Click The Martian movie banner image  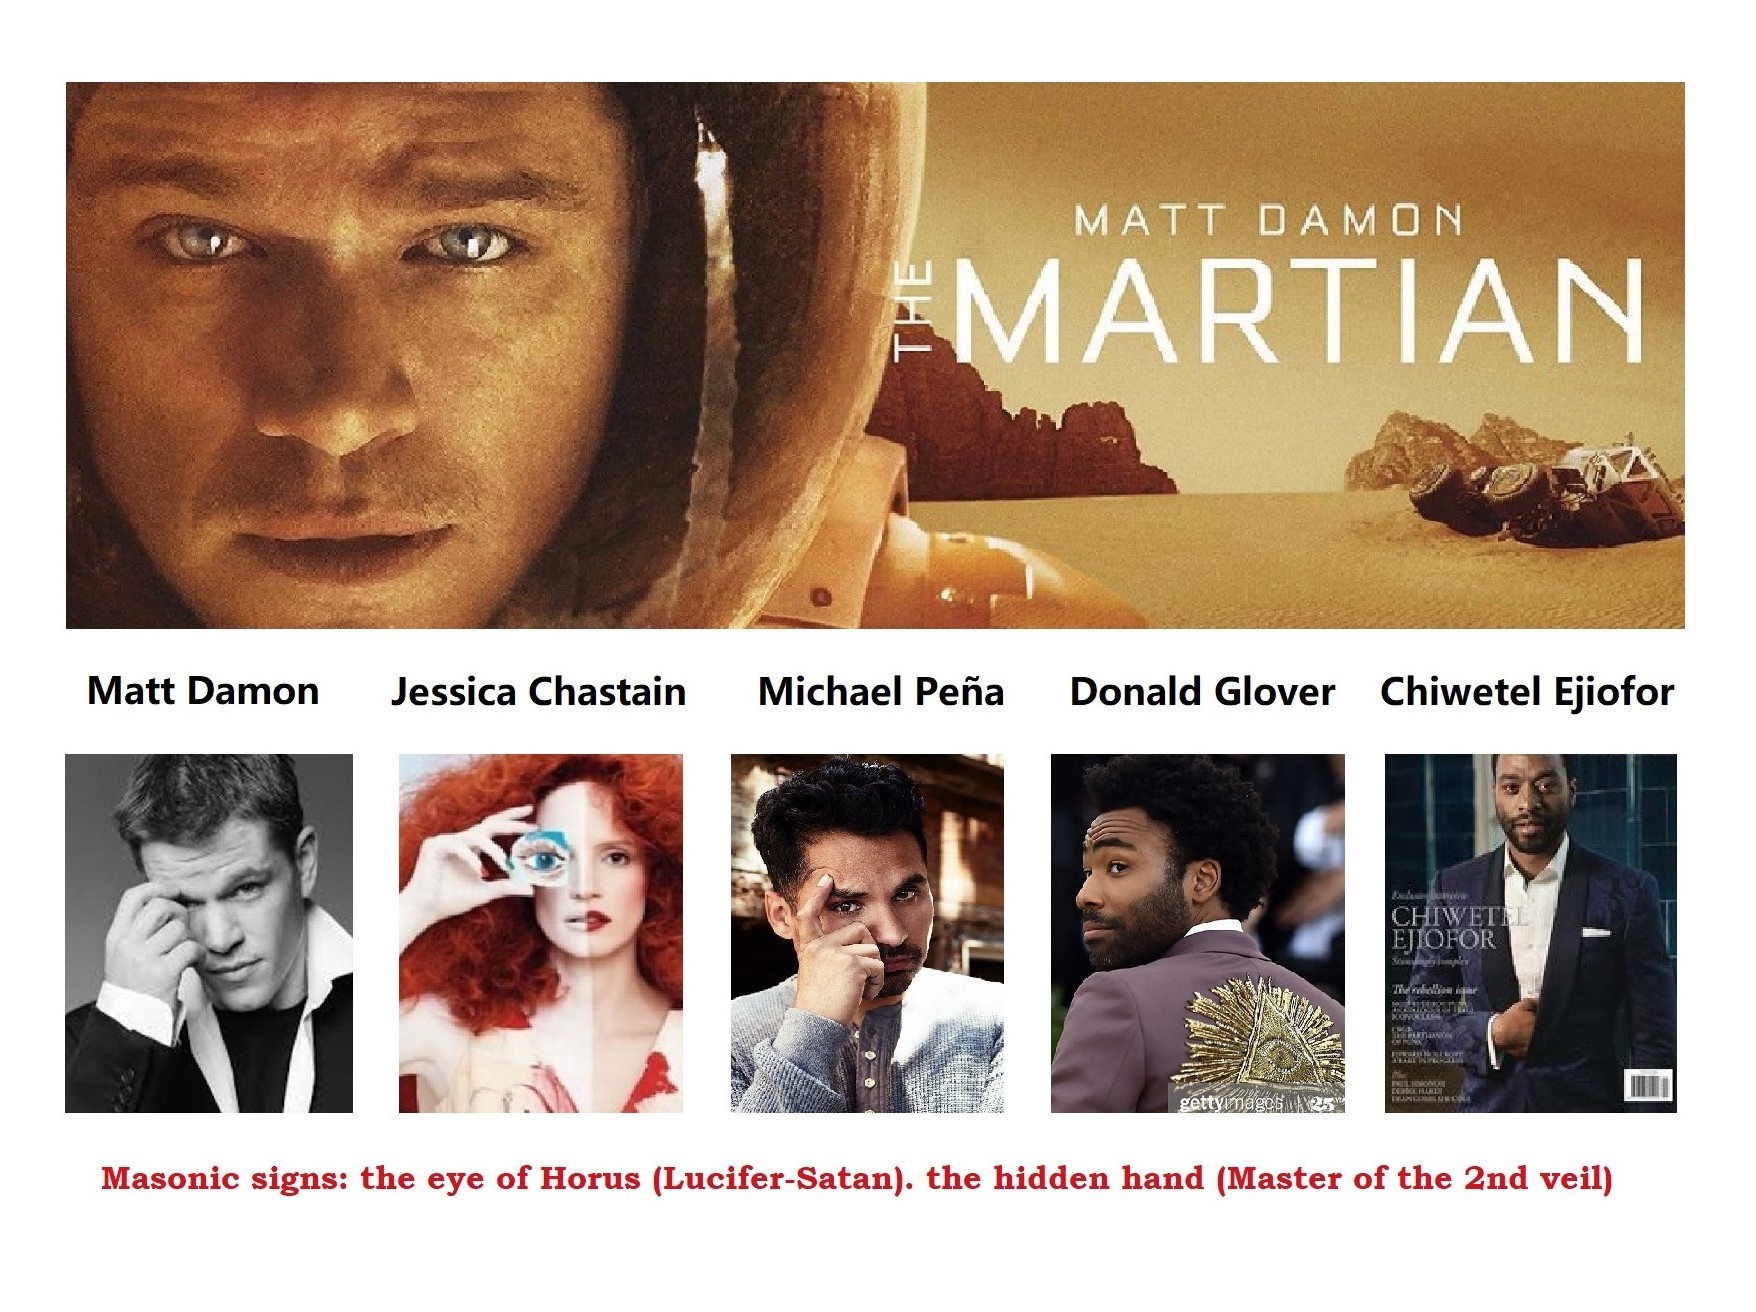pos(875,355)
